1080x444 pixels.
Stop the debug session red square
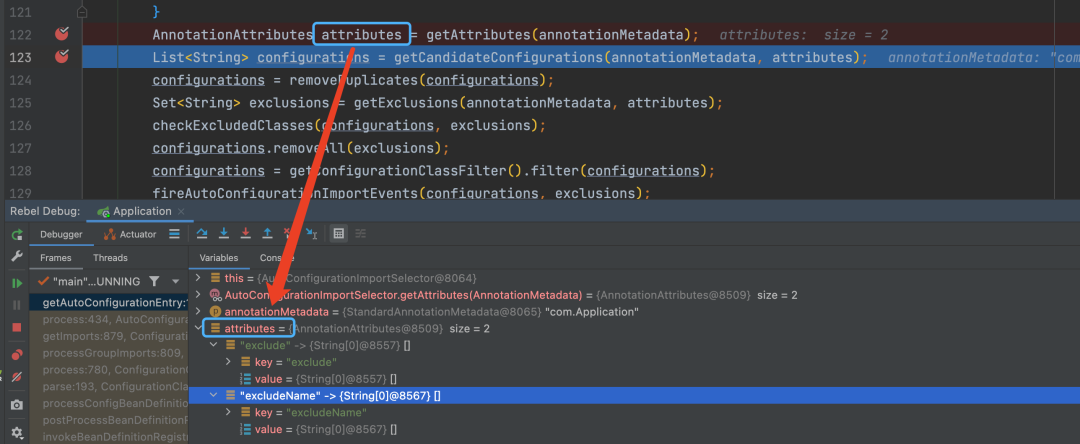click(17, 327)
